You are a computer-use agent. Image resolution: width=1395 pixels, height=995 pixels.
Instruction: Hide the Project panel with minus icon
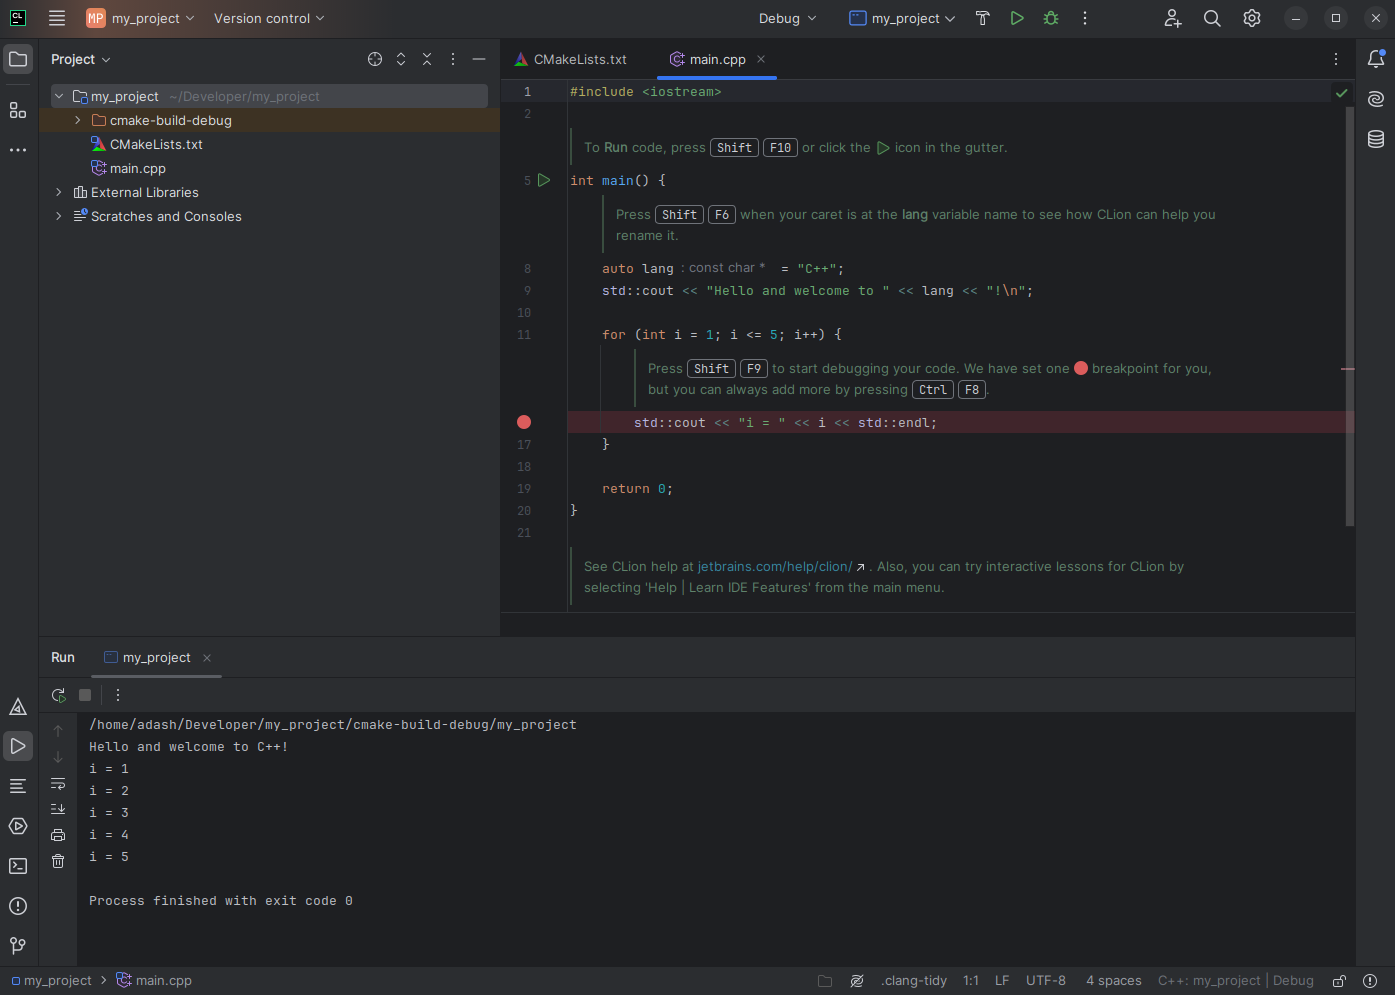(x=479, y=59)
